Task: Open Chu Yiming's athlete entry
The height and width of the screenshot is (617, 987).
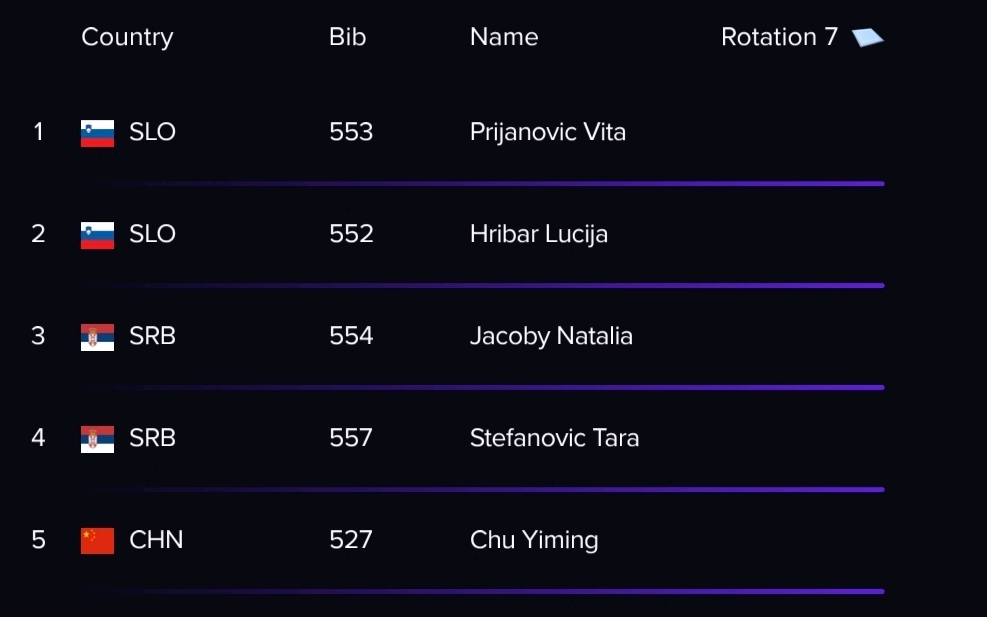Action: (534, 541)
